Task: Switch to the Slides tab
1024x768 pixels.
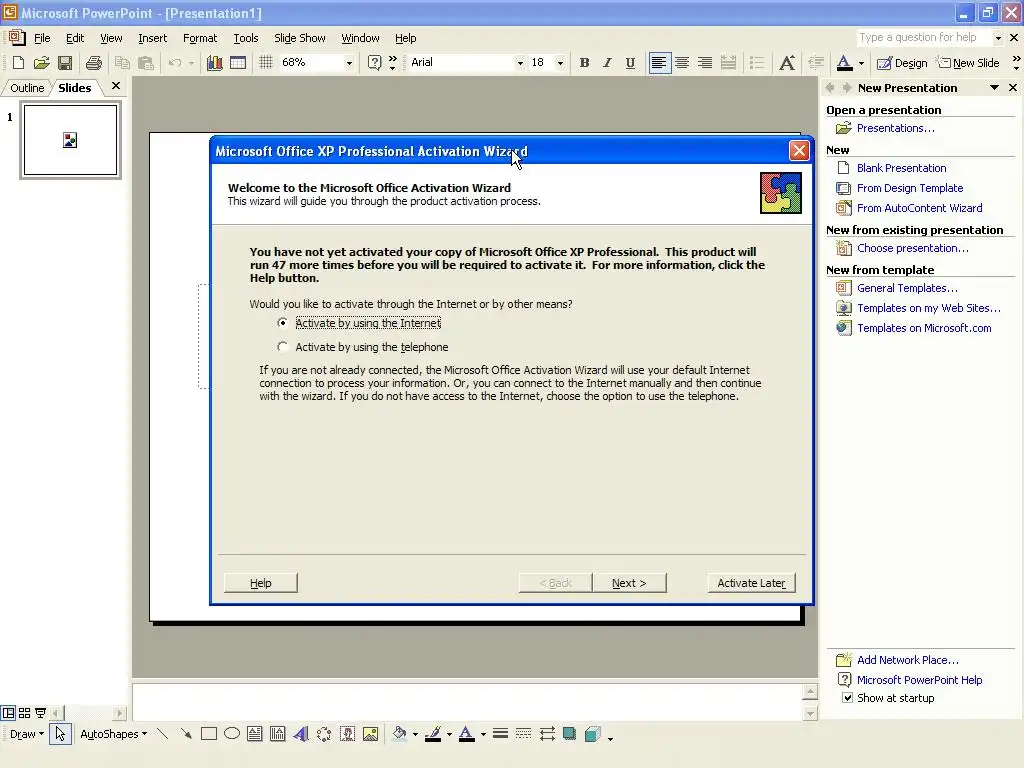Action: coord(74,88)
